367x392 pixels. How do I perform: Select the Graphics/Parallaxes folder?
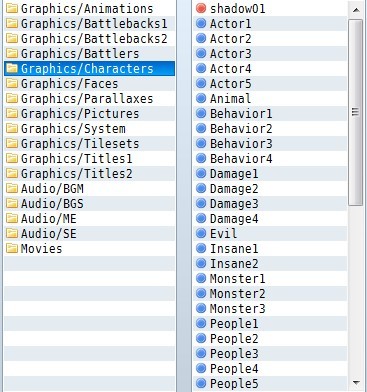click(x=89, y=98)
